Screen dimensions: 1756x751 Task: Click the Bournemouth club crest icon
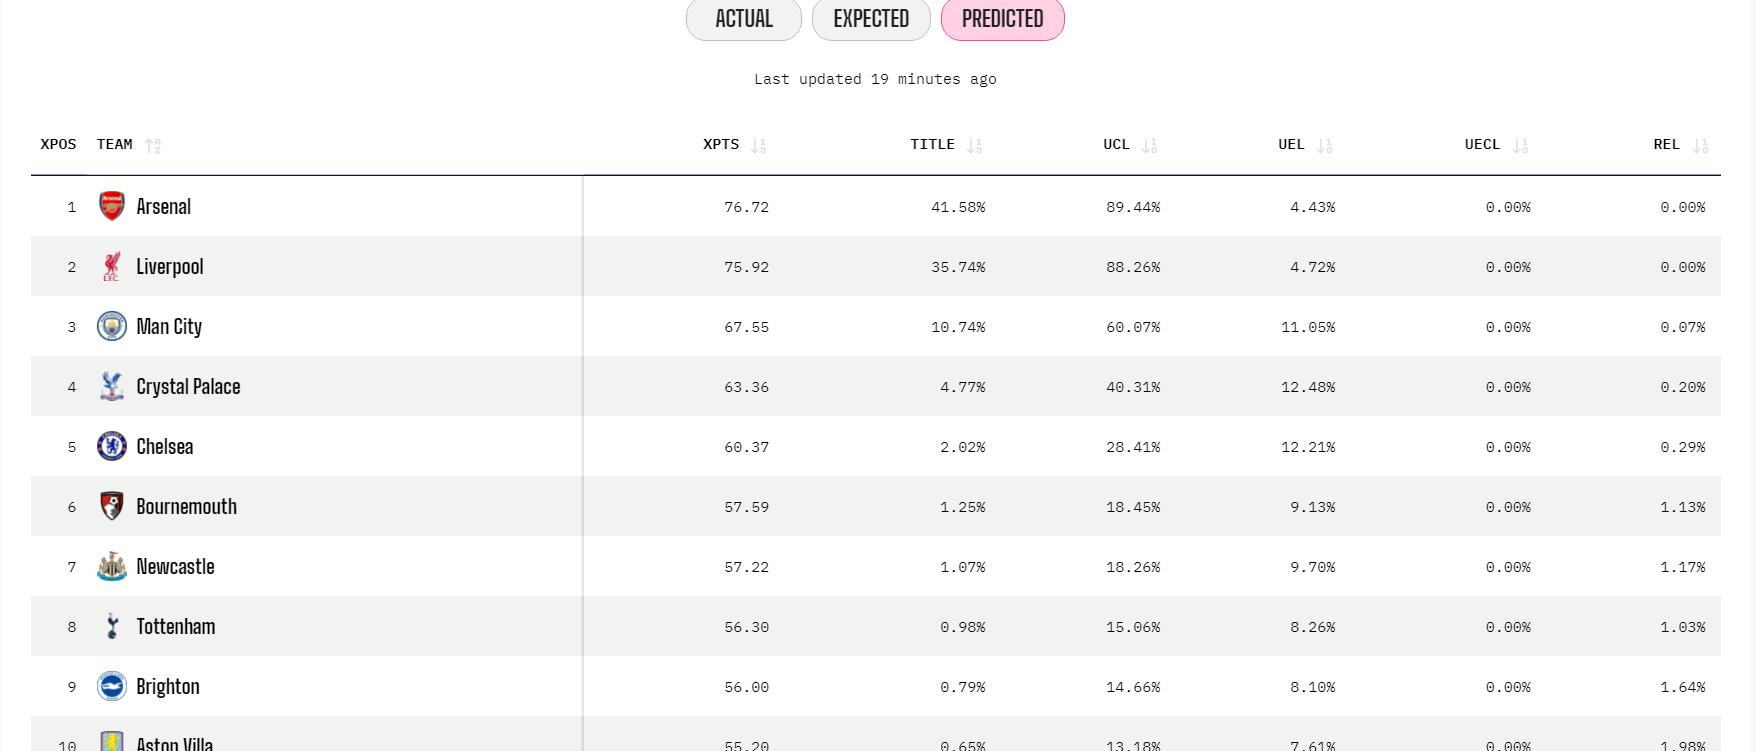click(111, 506)
